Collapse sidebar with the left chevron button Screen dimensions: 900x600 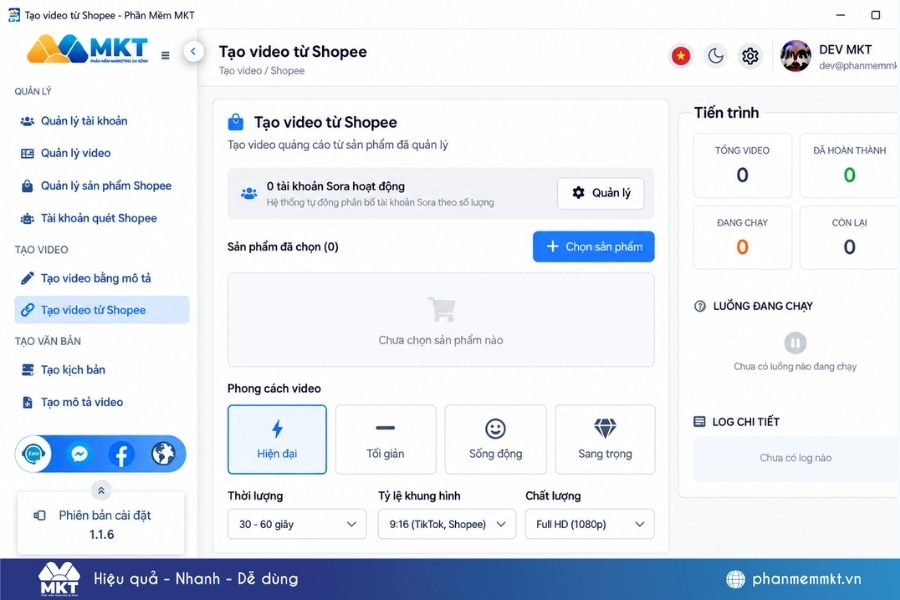(193, 52)
